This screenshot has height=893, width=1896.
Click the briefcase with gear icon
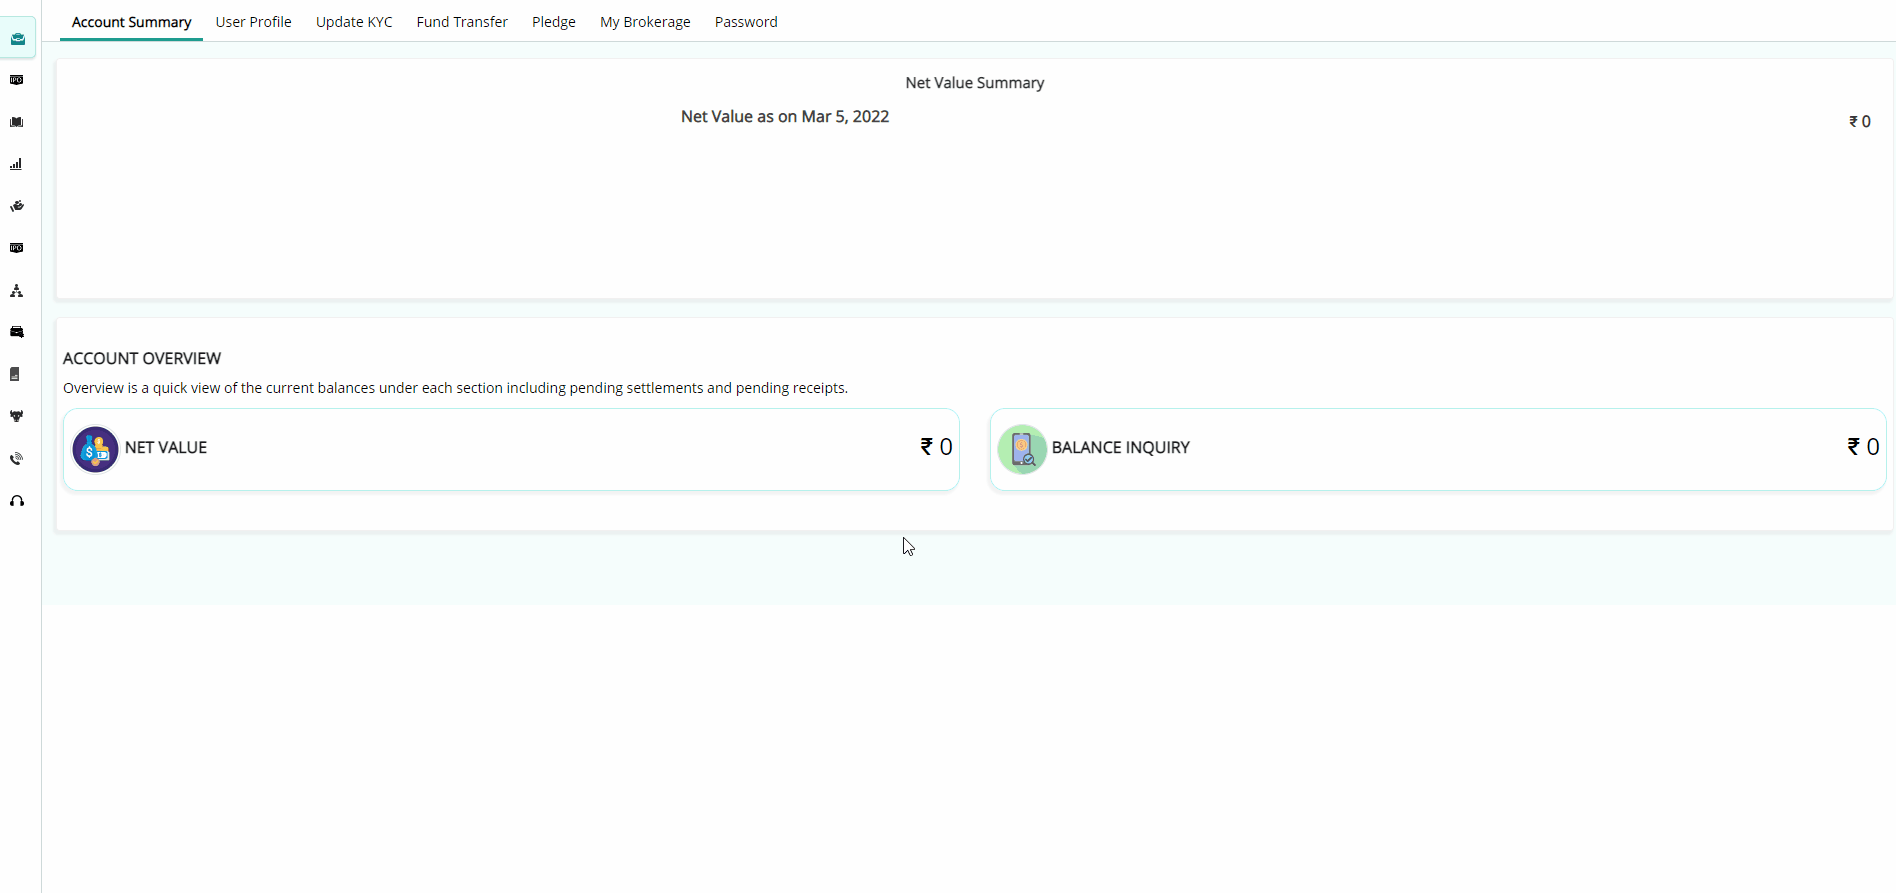(x=17, y=332)
